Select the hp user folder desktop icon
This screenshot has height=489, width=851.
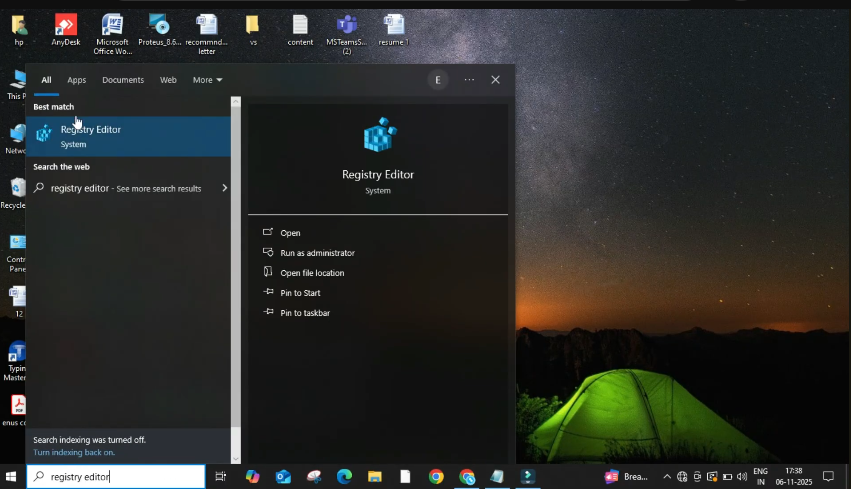(x=19, y=30)
